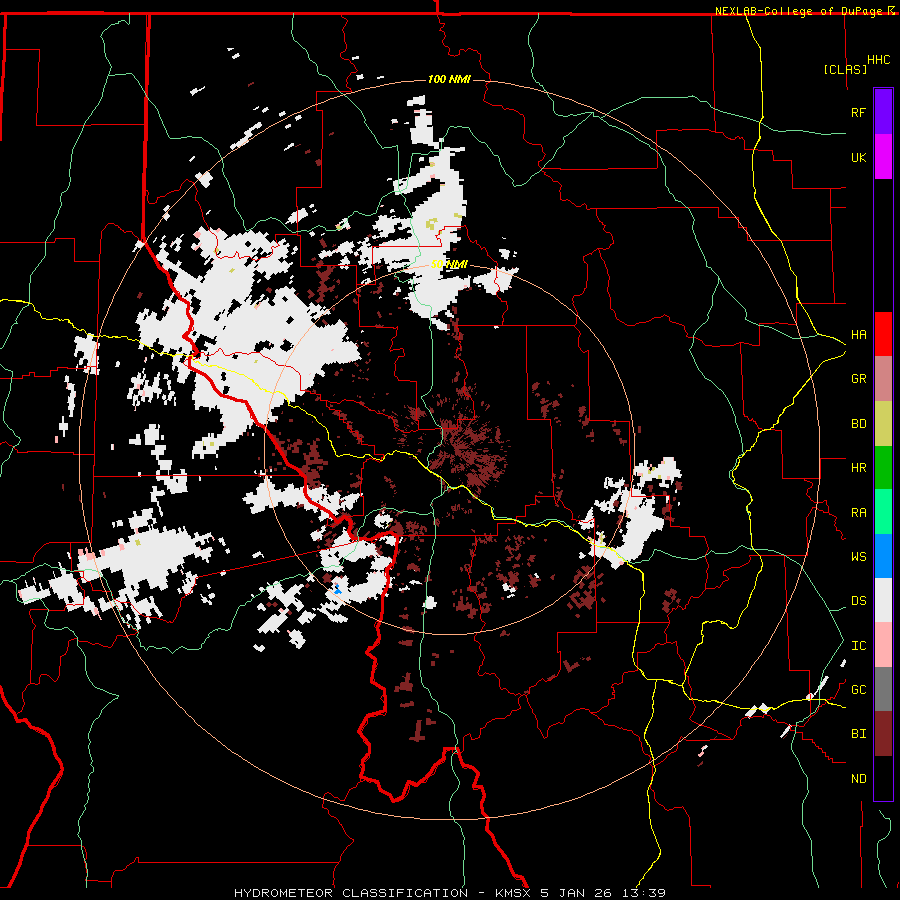Select the light pink IC legend swatch
The image size is (900, 900).
coord(883,645)
